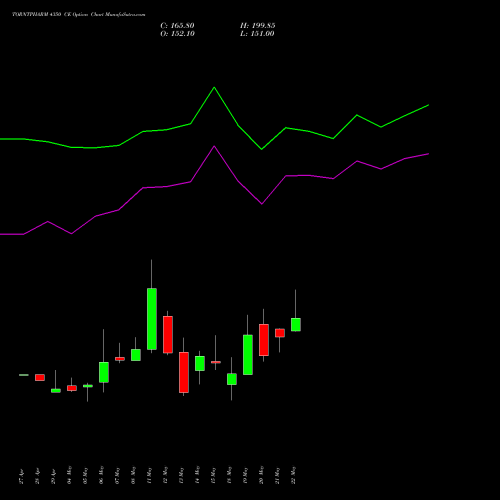Select the 08 May date label
The height and width of the screenshot is (500, 500).
(134, 475)
